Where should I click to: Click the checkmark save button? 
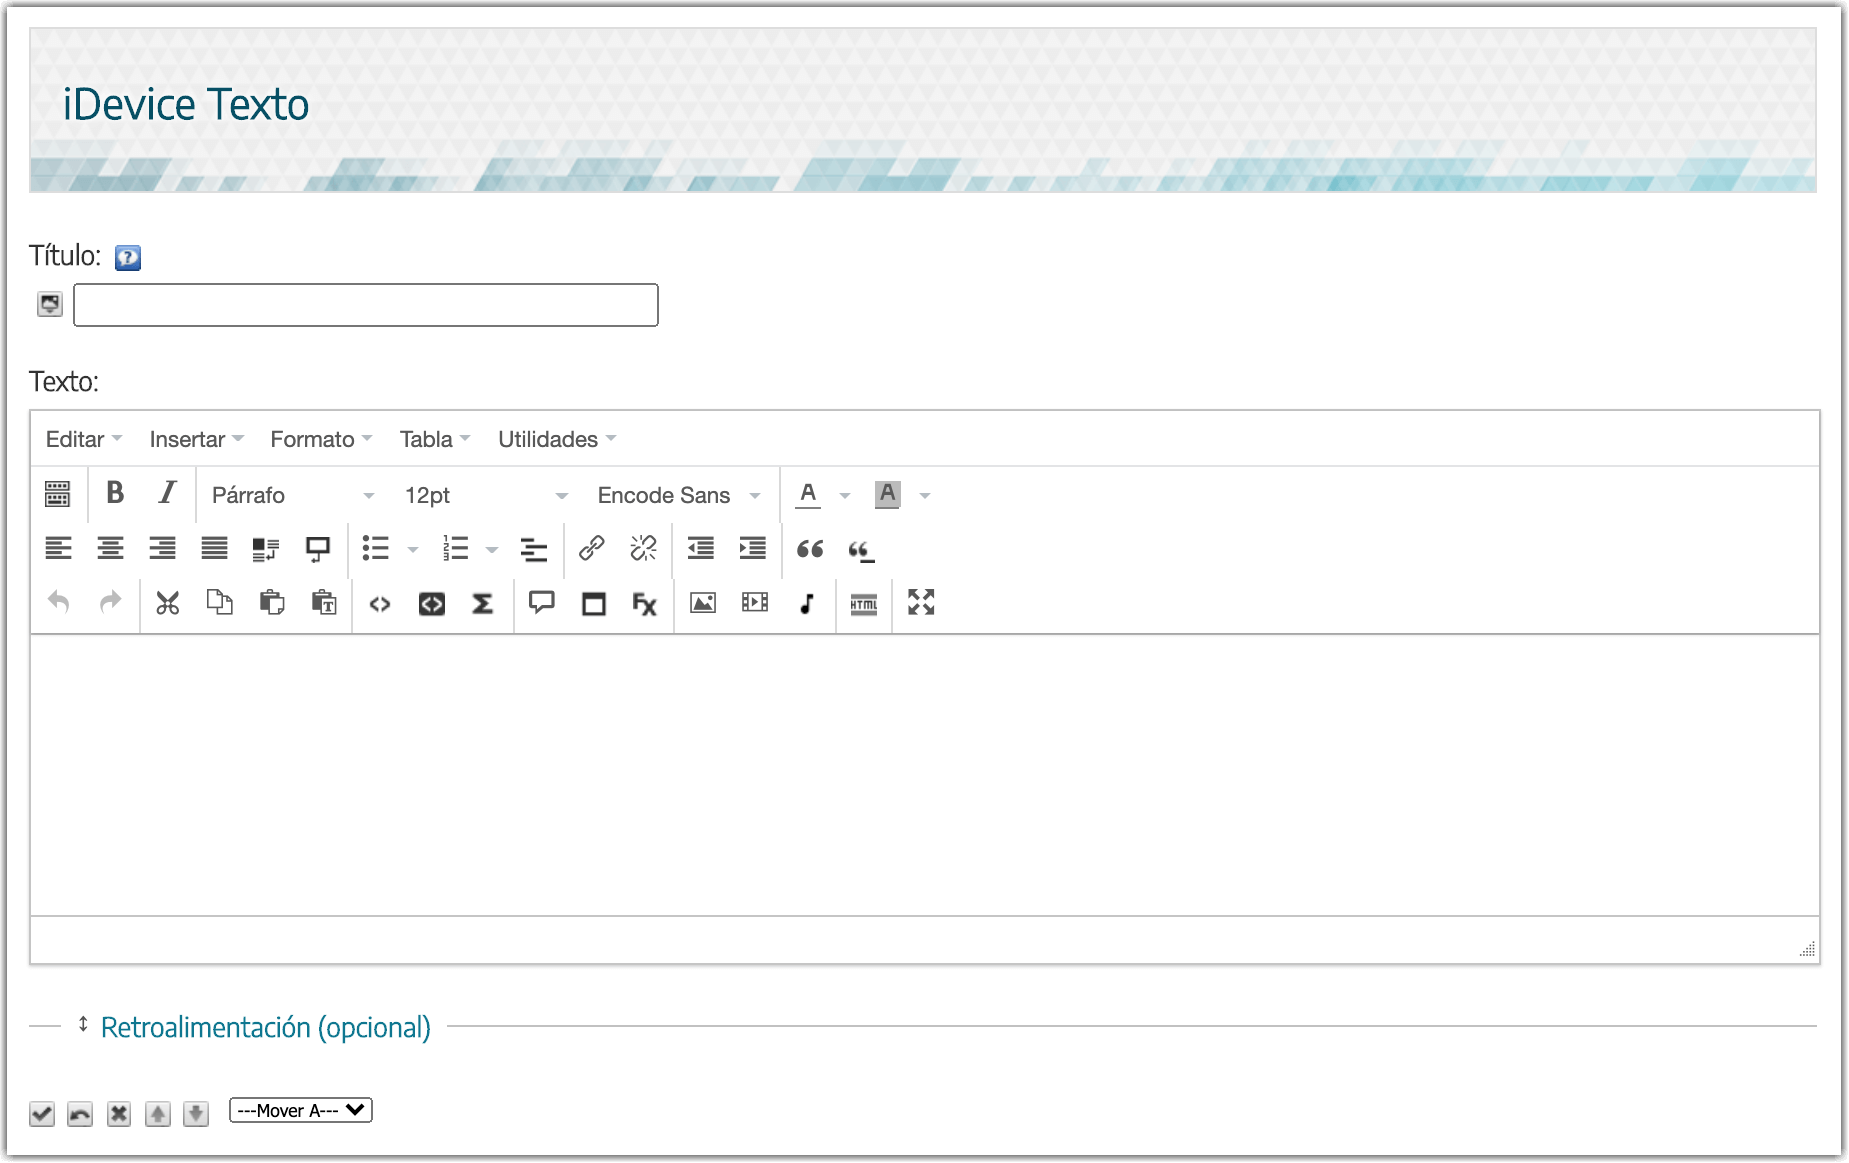42,1113
